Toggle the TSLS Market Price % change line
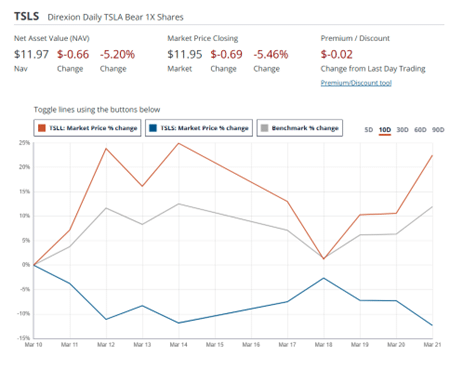The image size is (464, 370). point(199,128)
